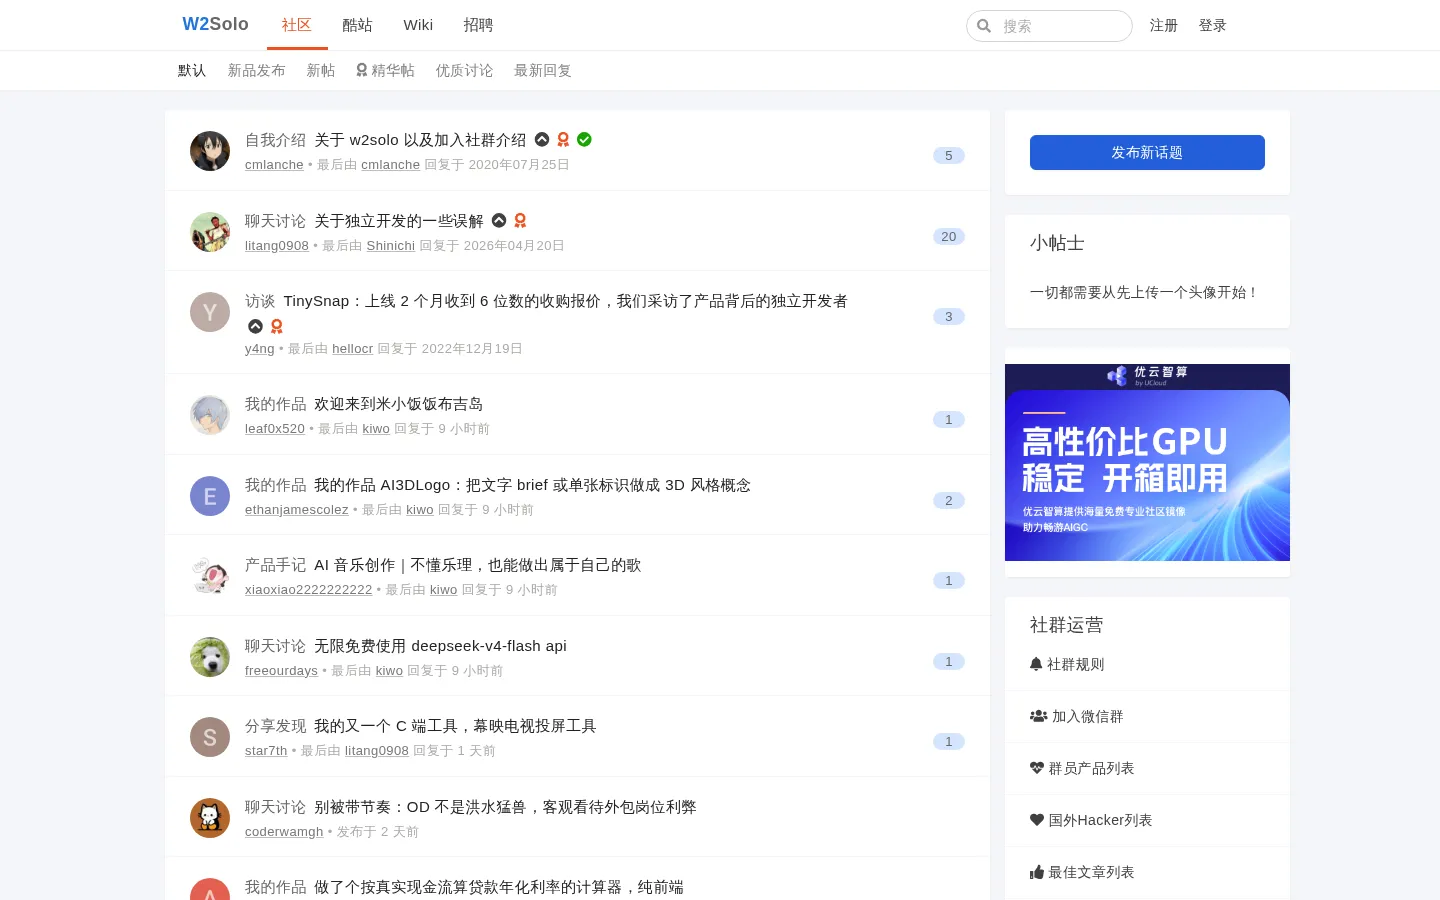Focus the 搜索 search field

[x=1049, y=26]
